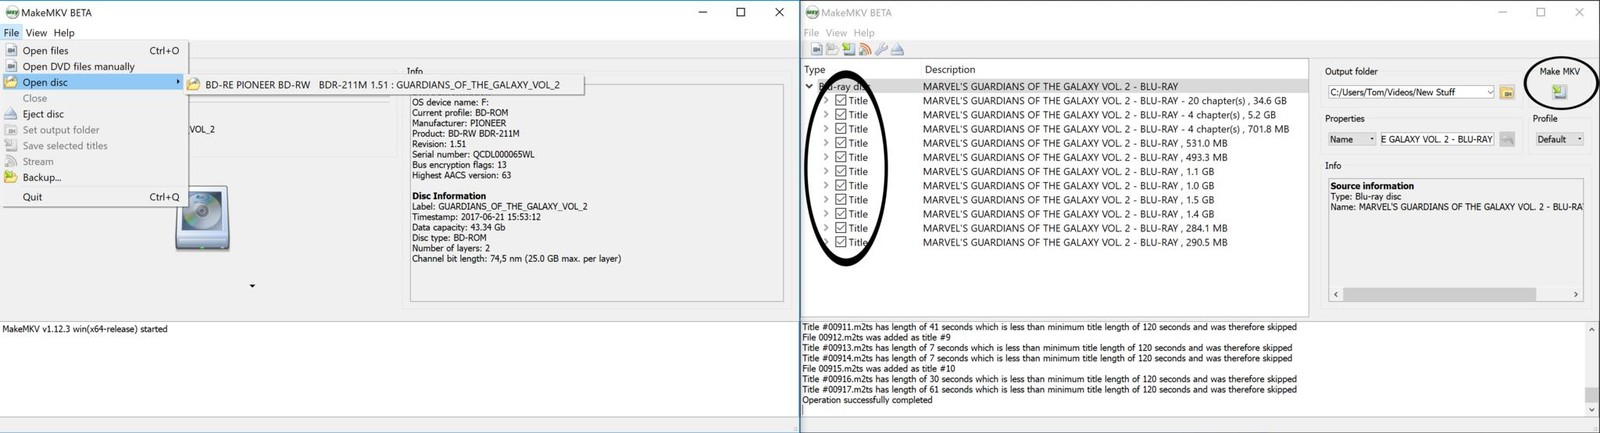Click the small arrow below the drive icon
Image resolution: width=1600 pixels, height=433 pixels.
click(252, 286)
